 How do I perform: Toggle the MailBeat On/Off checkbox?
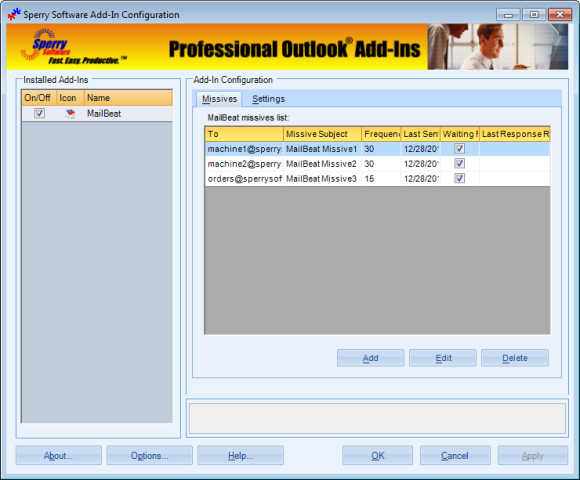click(40, 113)
